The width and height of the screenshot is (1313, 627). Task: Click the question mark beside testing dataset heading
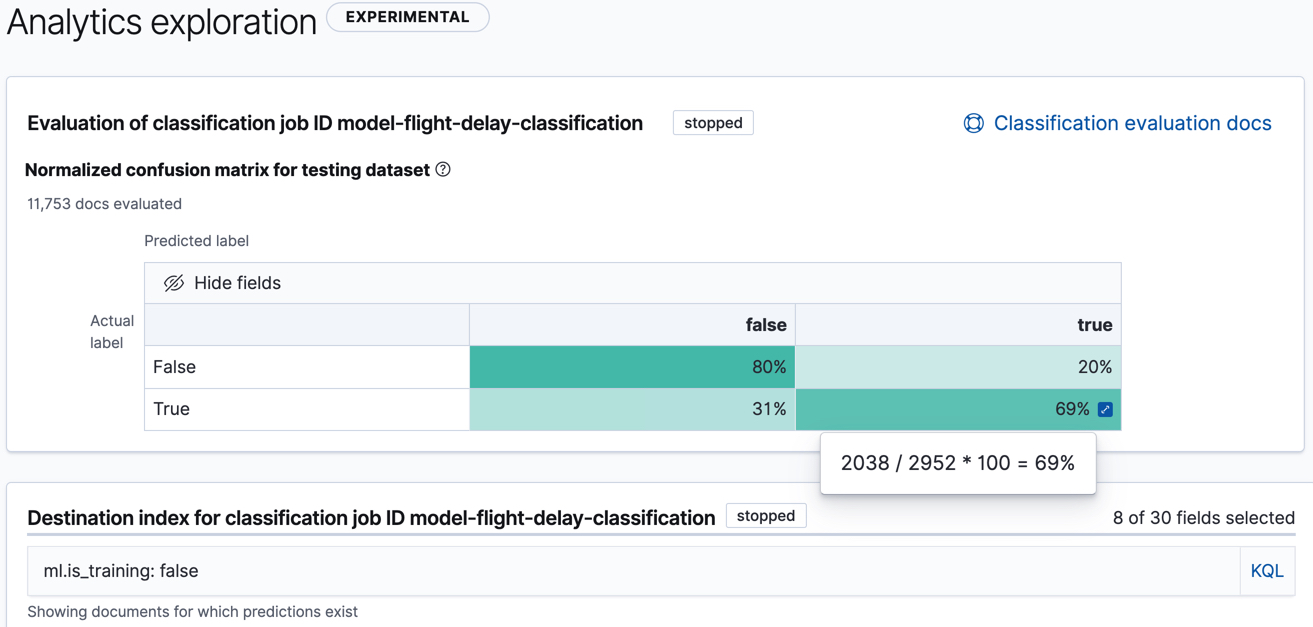tap(442, 170)
